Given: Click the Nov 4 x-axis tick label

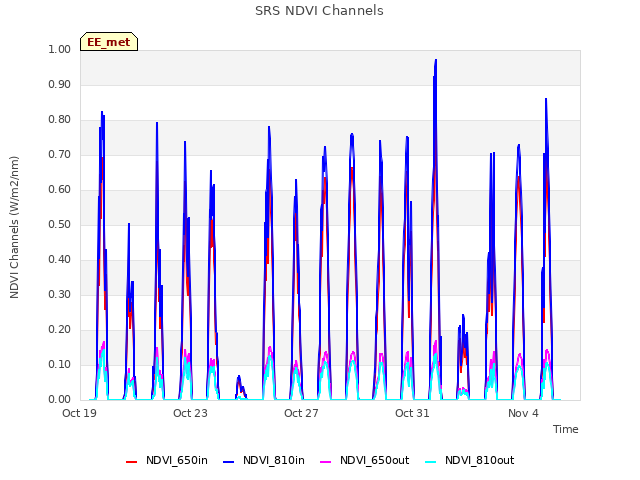Looking at the screenshot, I should (x=523, y=413).
